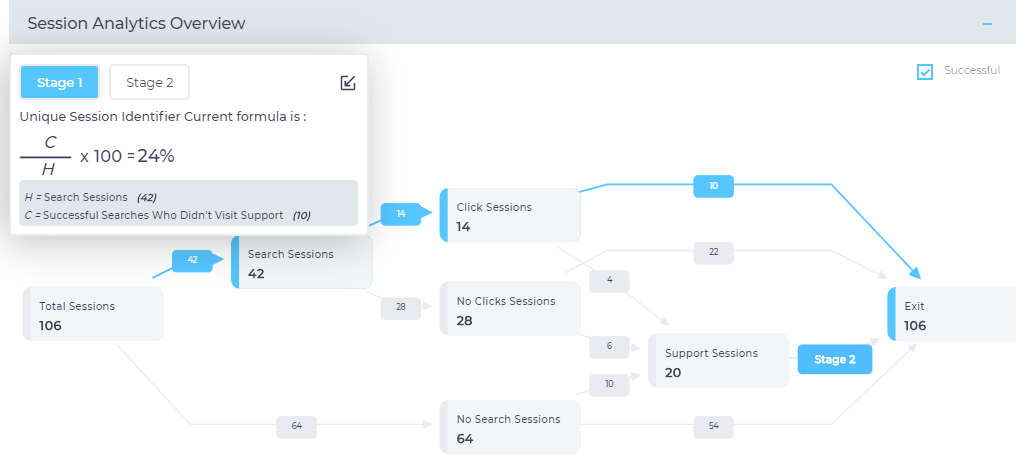
Task: Click the 22 flow label
Action: tap(713, 252)
